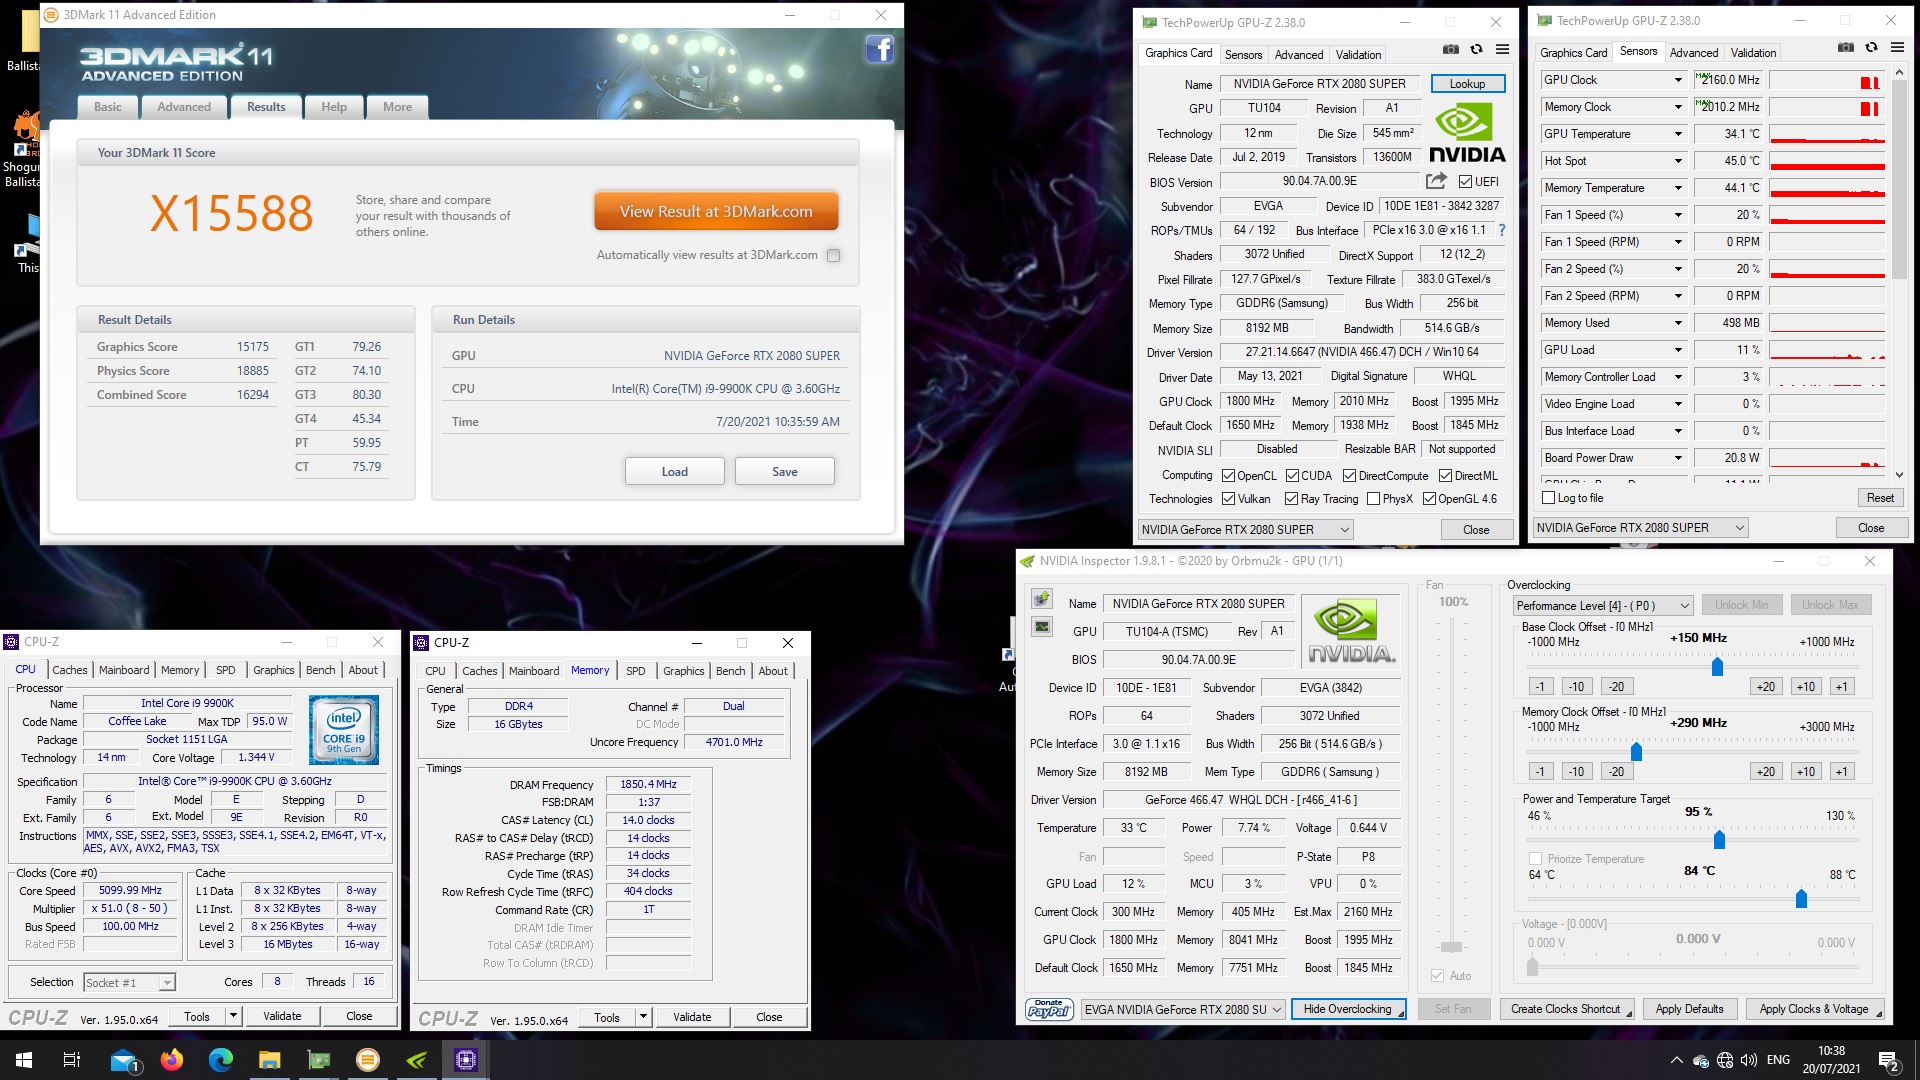
Task: Click the PCIe bus interface question mark
Action: pos(1501,230)
